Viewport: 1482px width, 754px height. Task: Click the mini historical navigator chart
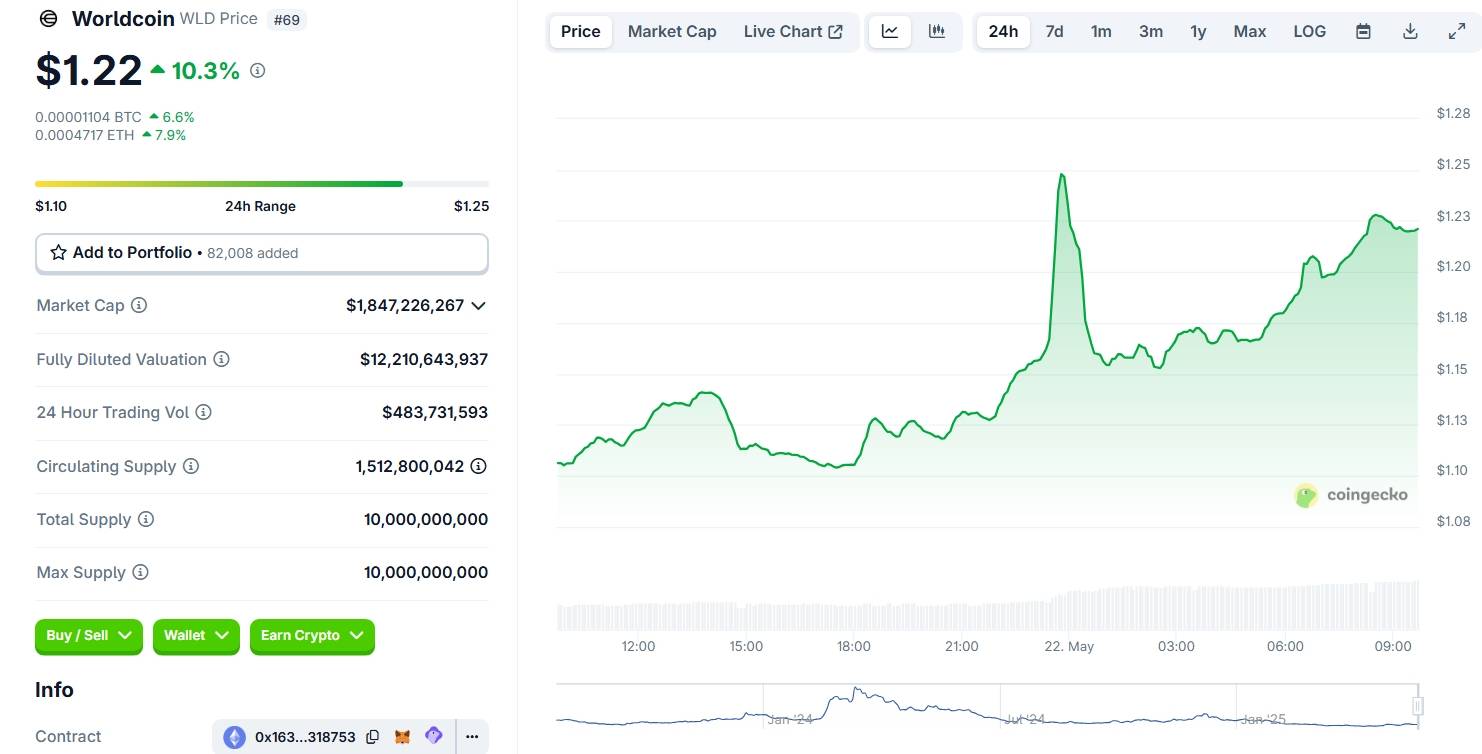[987, 706]
